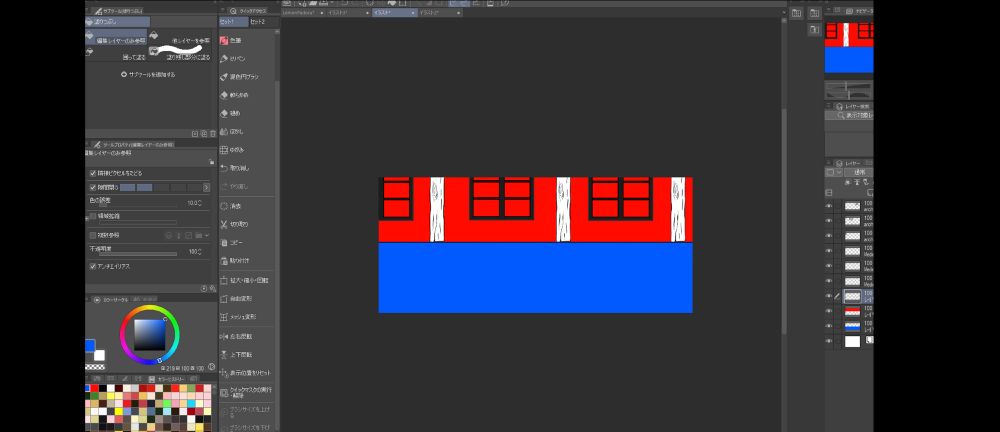Enable the multiple referring (複数参照) checkbox

click(x=93, y=235)
